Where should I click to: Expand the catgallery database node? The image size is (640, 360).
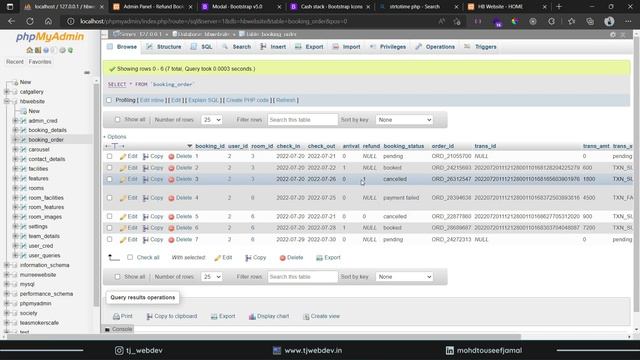pyautogui.click(x=7, y=92)
